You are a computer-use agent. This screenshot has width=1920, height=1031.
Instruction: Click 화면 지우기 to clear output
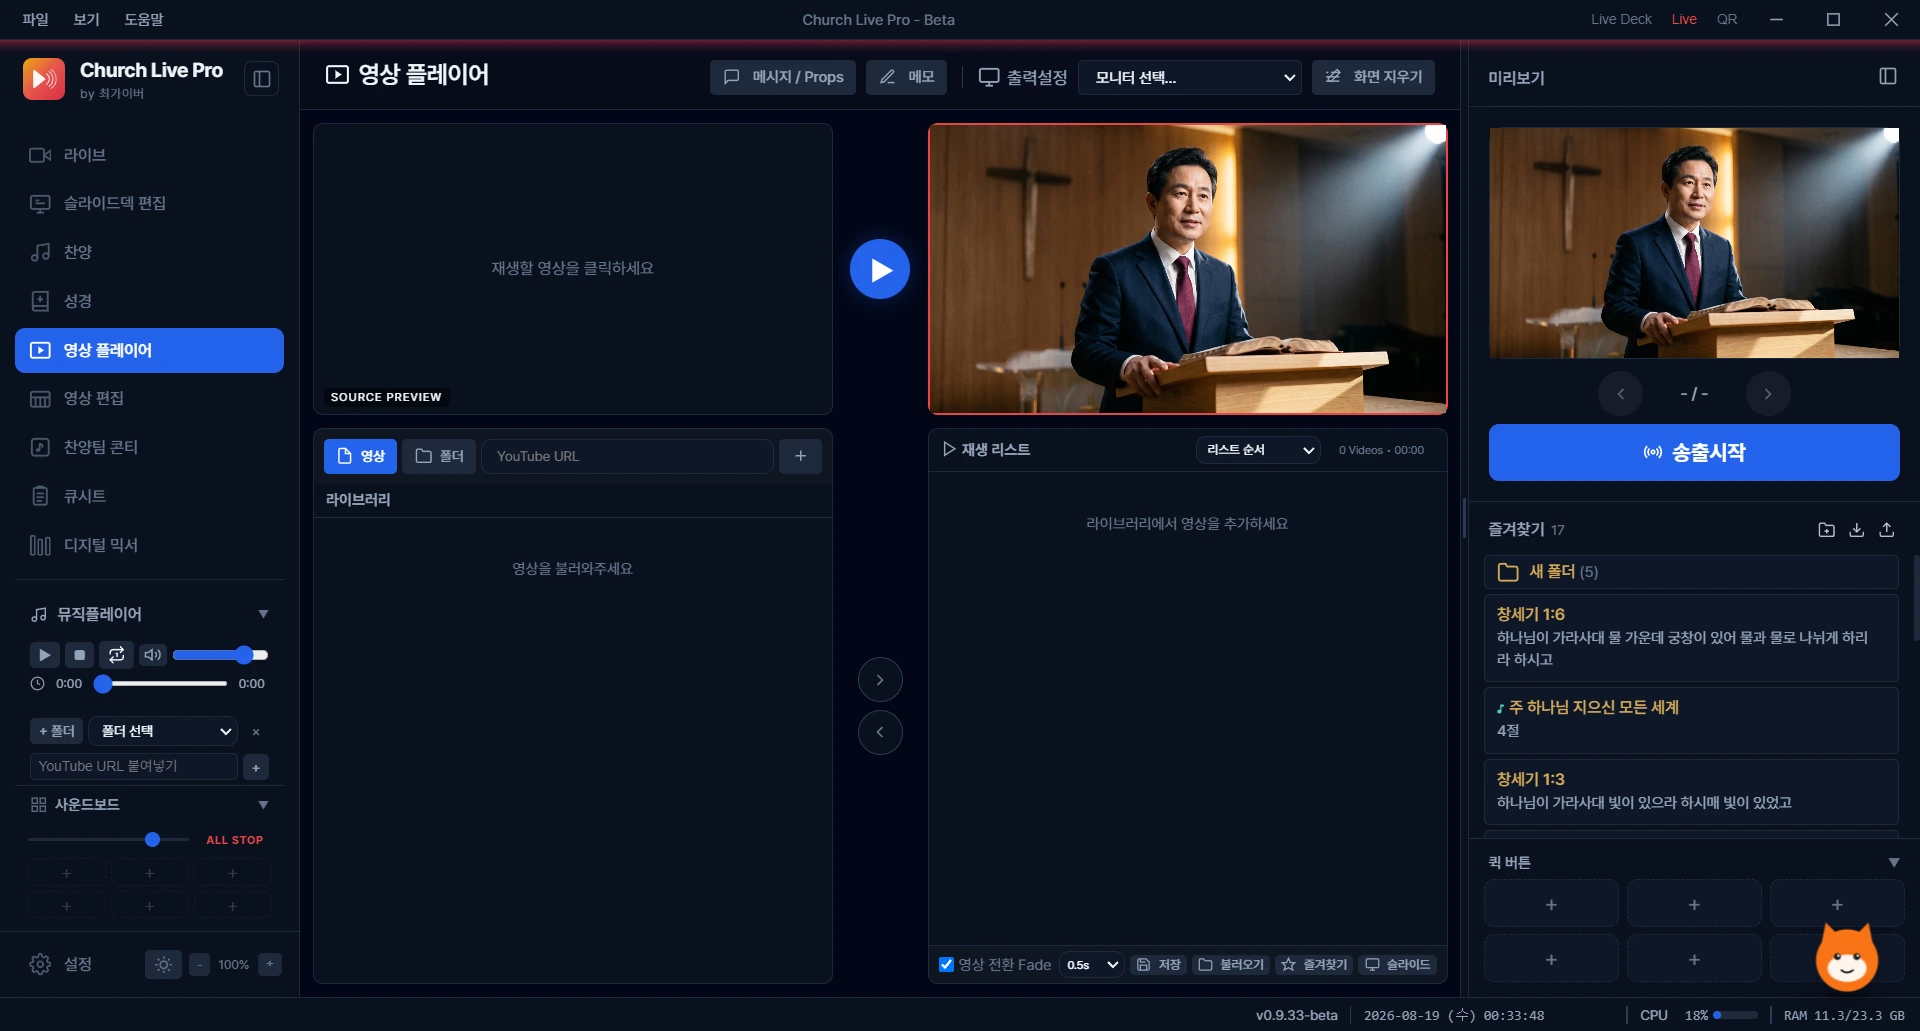point(1373,77)
